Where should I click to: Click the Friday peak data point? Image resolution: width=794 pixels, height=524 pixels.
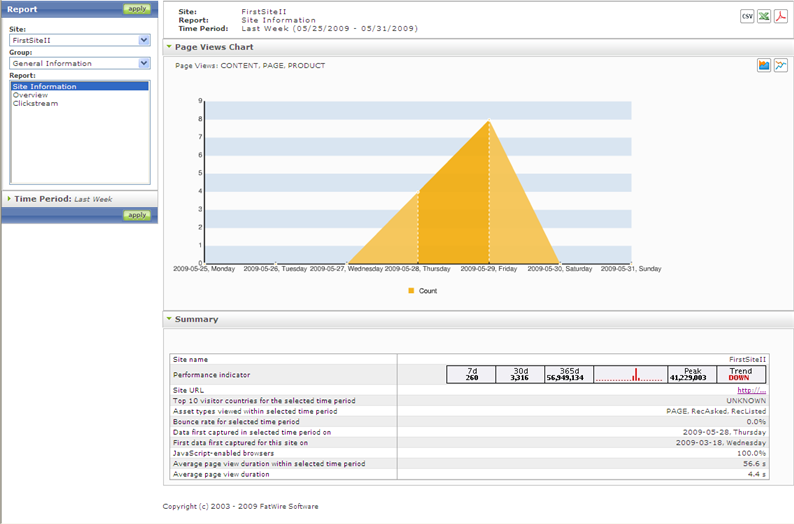(489, 120)
